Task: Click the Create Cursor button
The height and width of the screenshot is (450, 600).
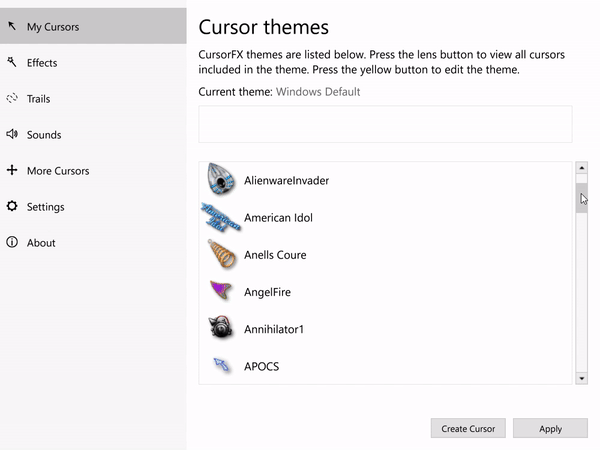Action: click(468, 428)
